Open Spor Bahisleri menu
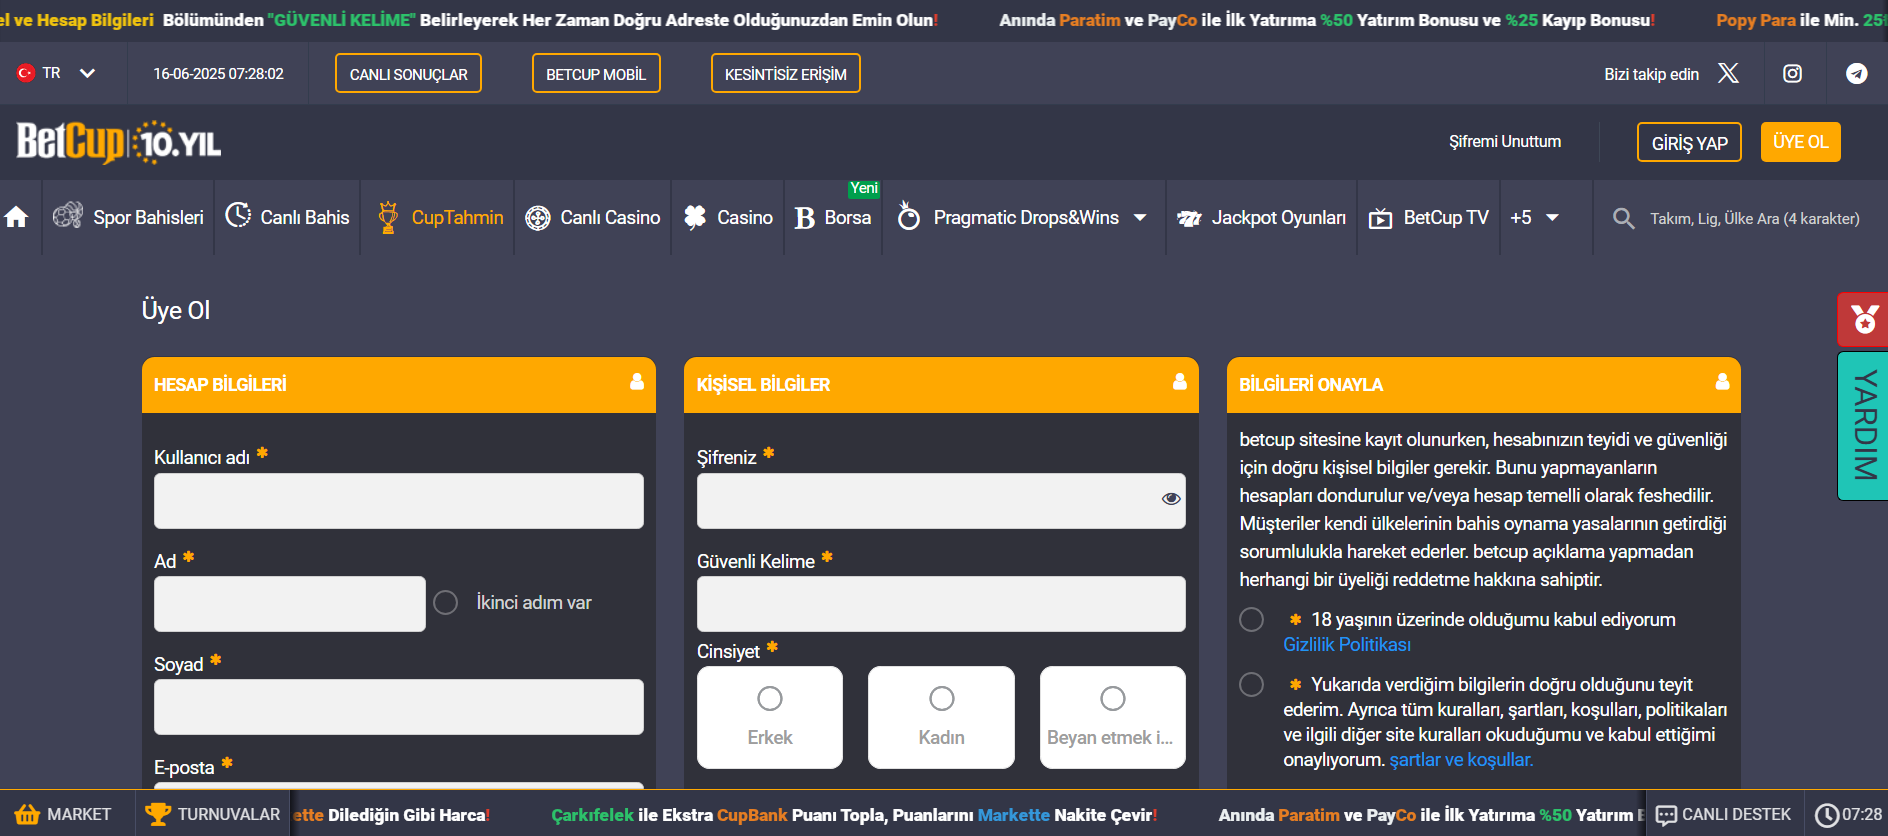Screen dimensions: 1888x836 pyautogui.click(x=128, y=217)
